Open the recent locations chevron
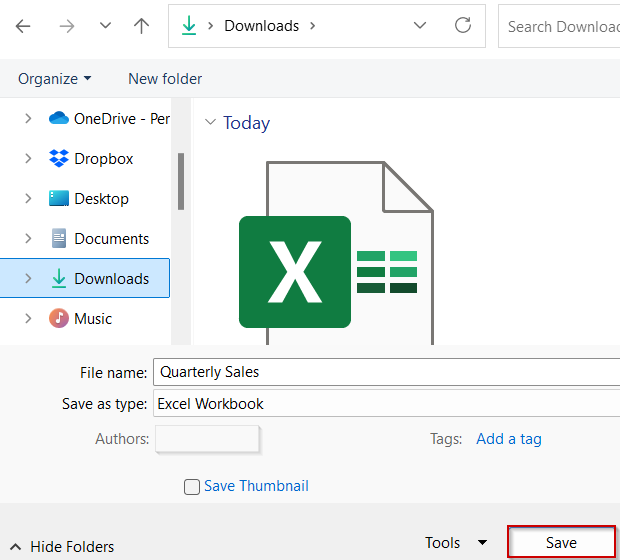Screen dimensions: 620x560 click(x=105, y=26)
